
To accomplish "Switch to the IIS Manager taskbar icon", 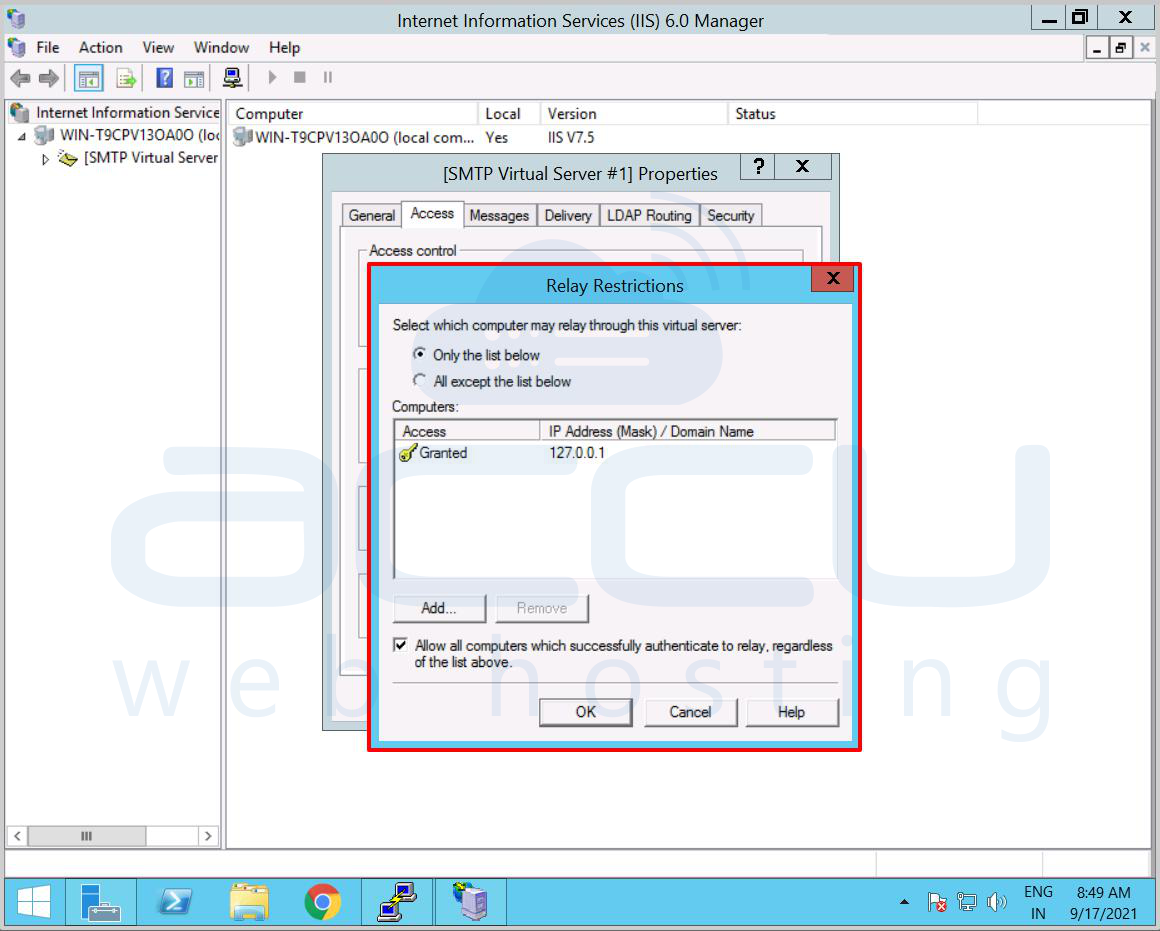I will click(x=471, y=902).
